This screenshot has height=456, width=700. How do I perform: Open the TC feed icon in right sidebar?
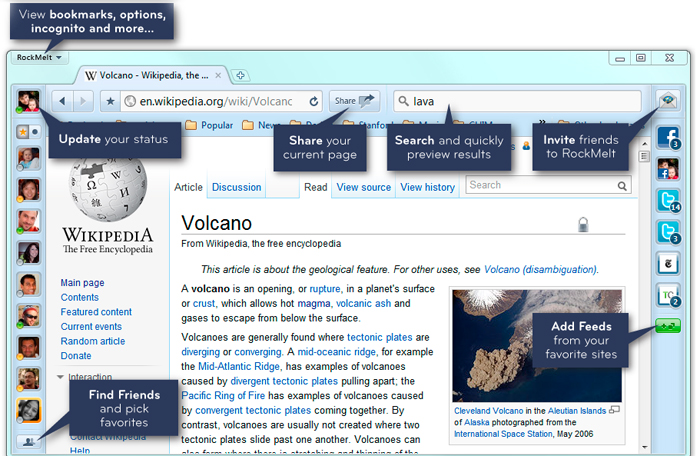[667, 295]
